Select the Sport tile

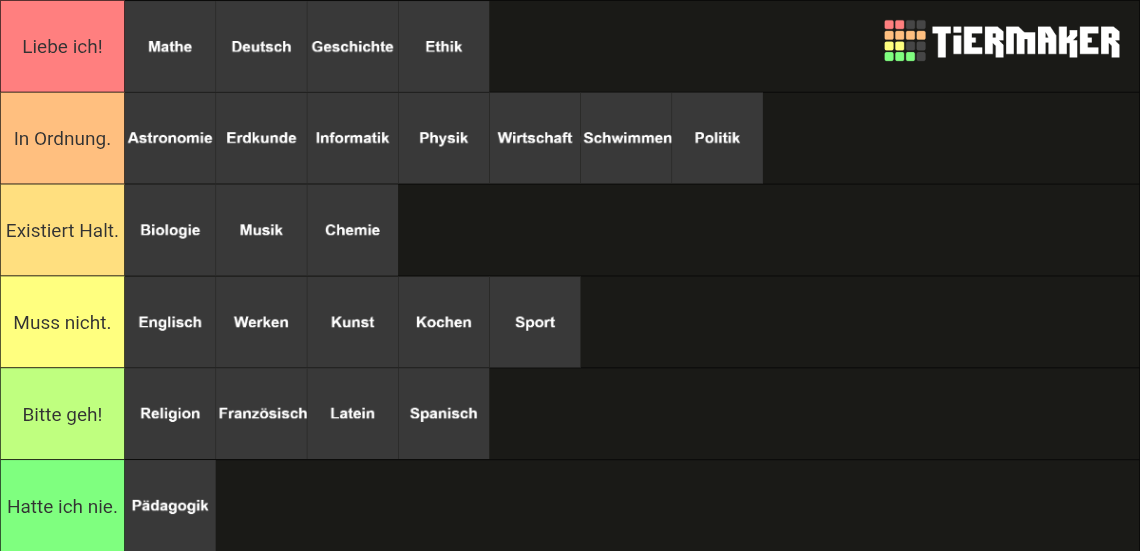tap(535, 322)
